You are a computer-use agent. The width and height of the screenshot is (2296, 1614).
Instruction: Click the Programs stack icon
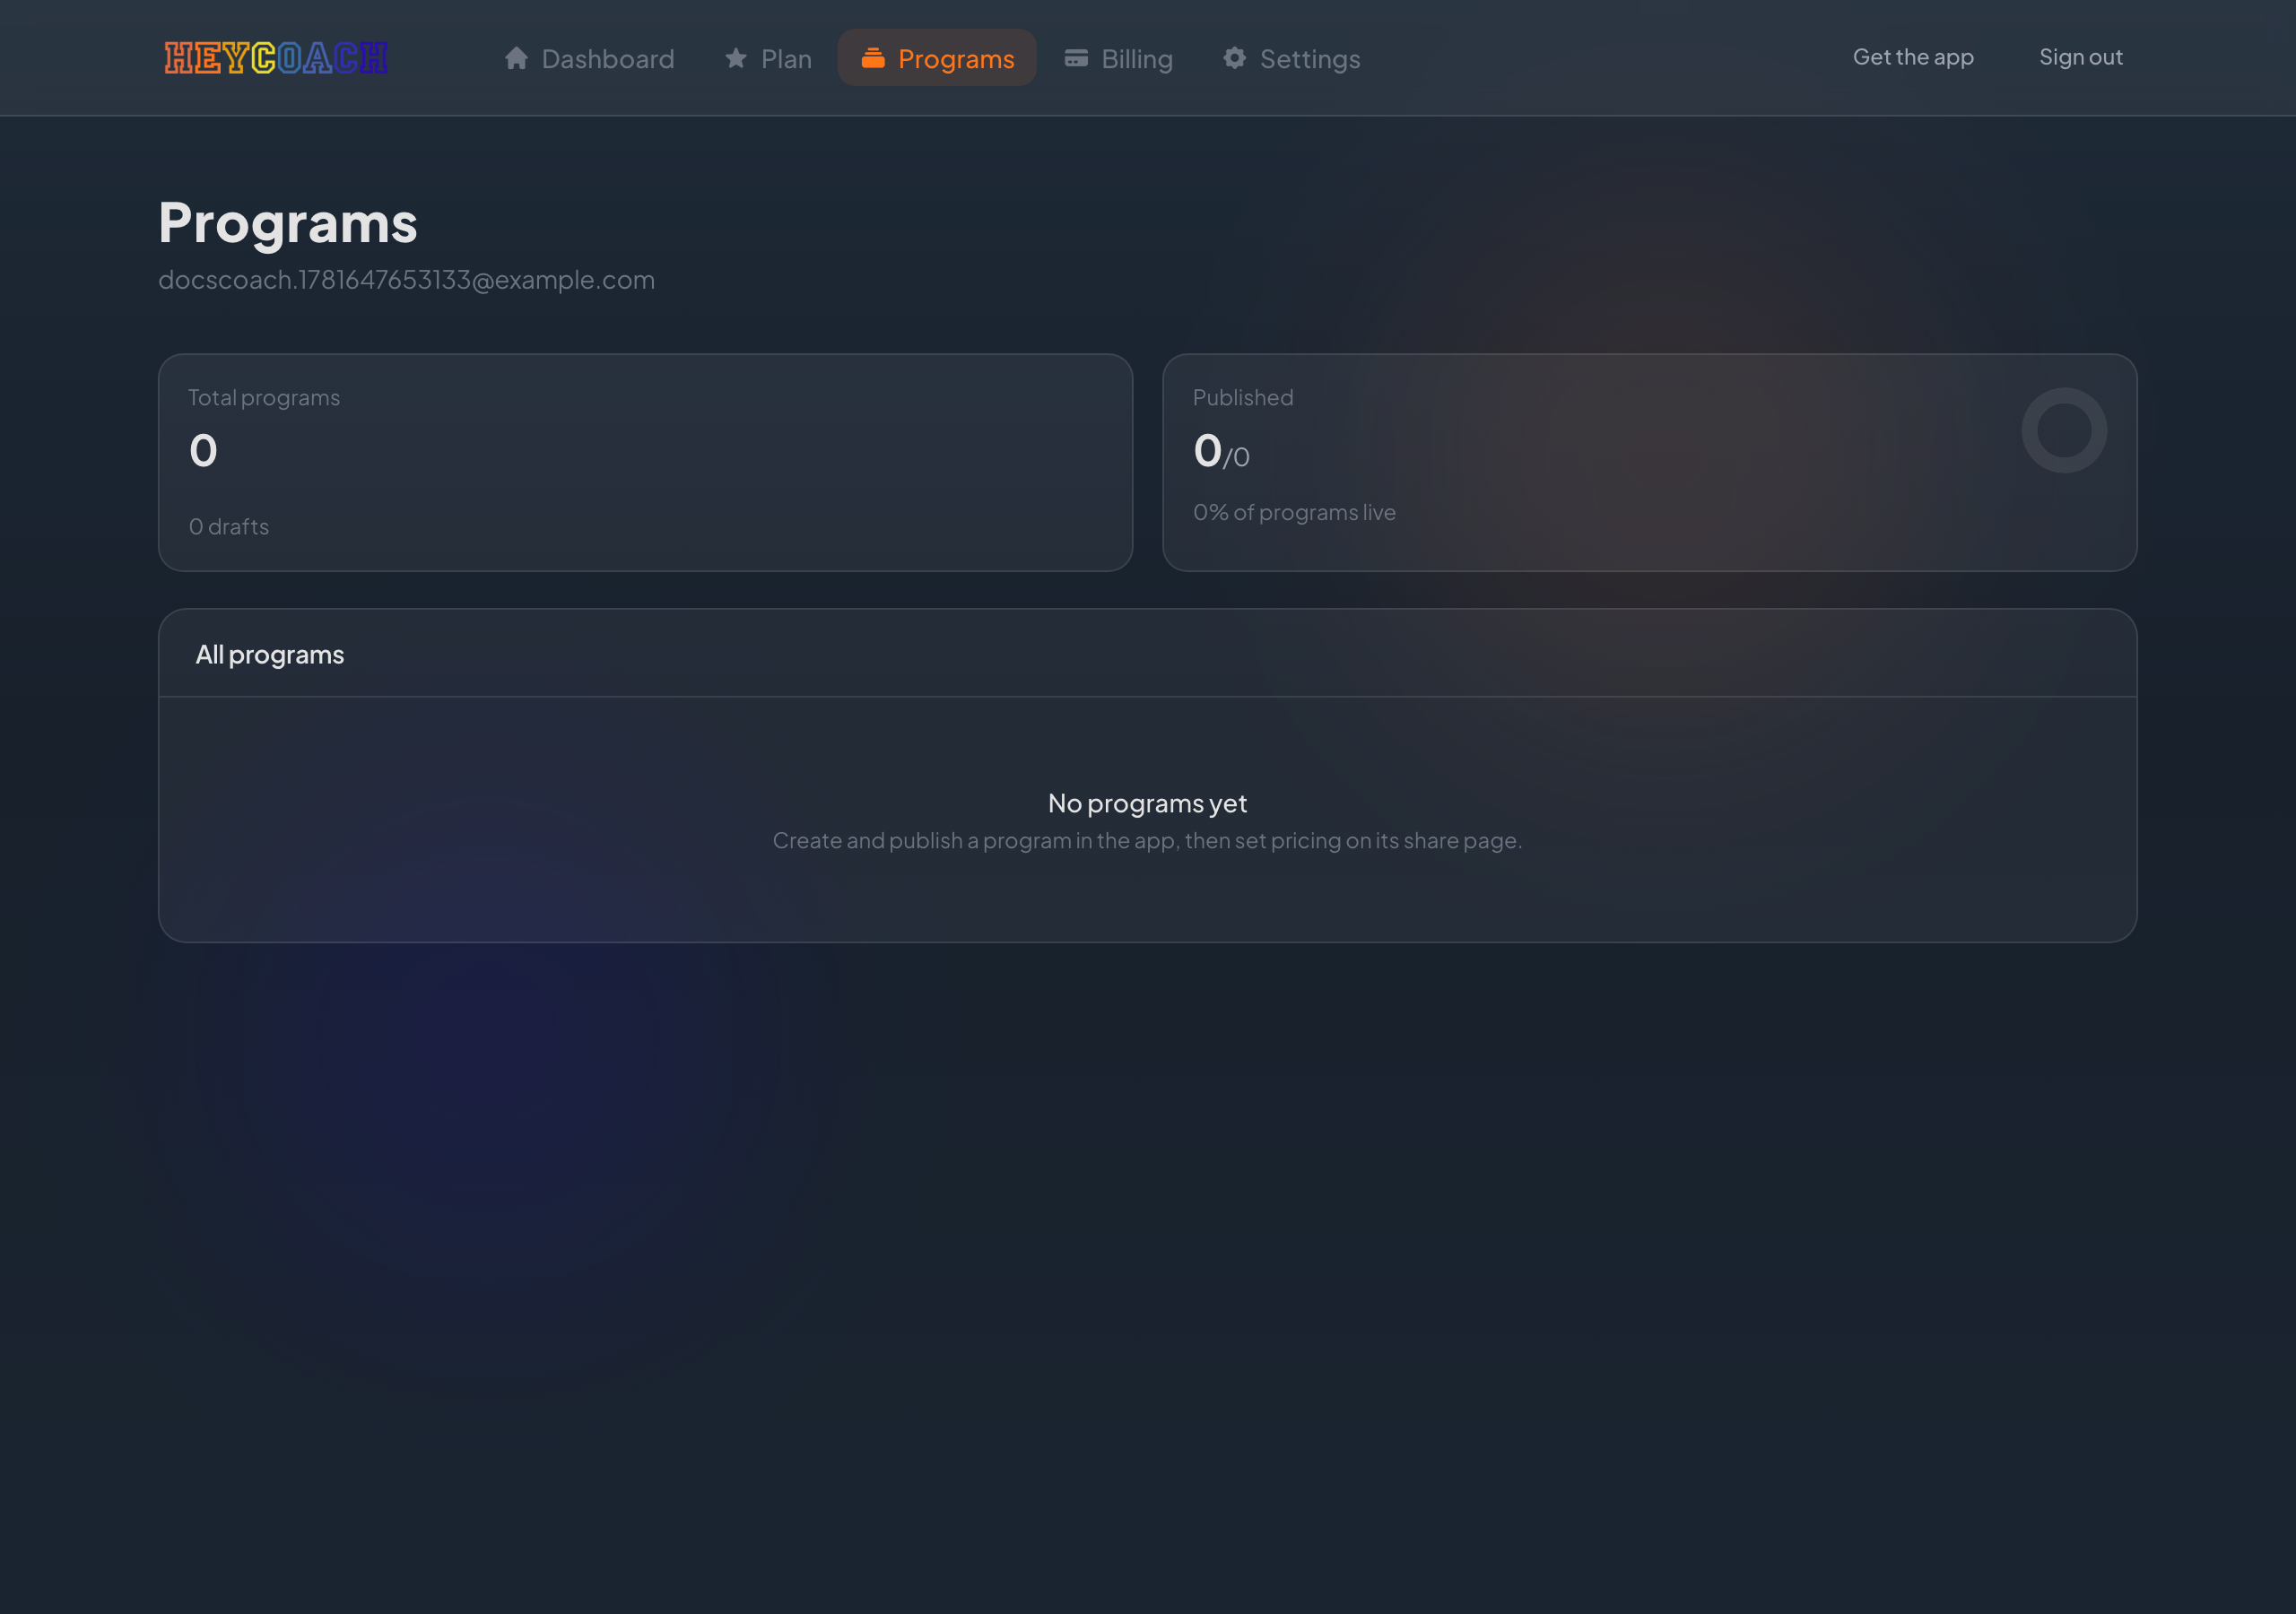[873, 58]
